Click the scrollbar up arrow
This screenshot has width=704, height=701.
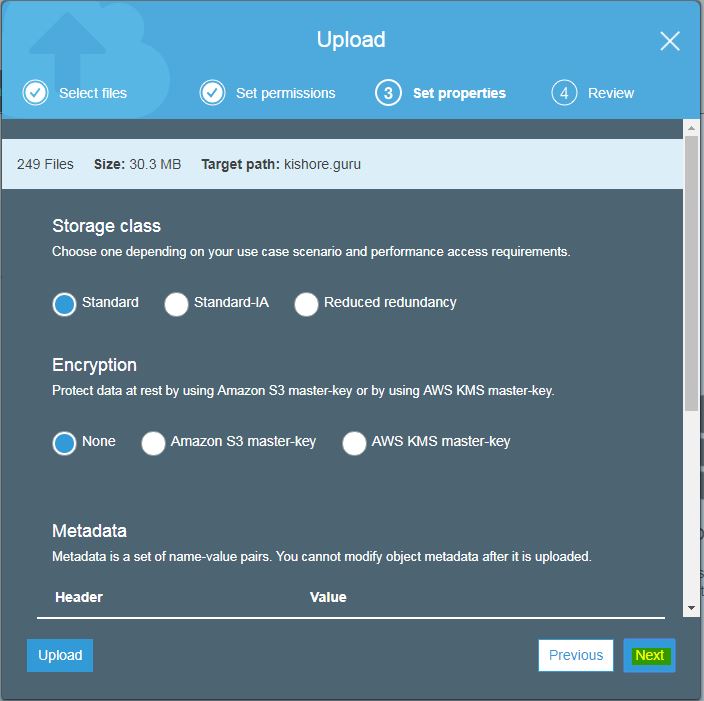(691, 128)
